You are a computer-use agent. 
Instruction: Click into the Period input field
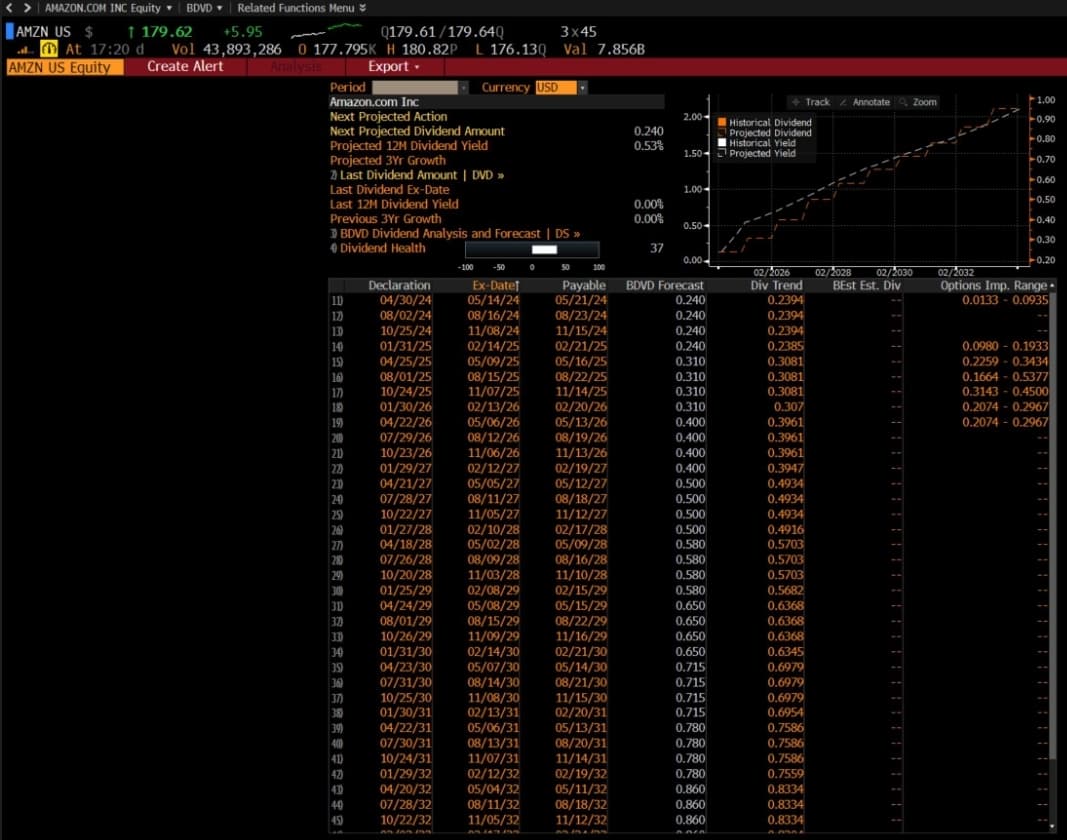point(415,88)
